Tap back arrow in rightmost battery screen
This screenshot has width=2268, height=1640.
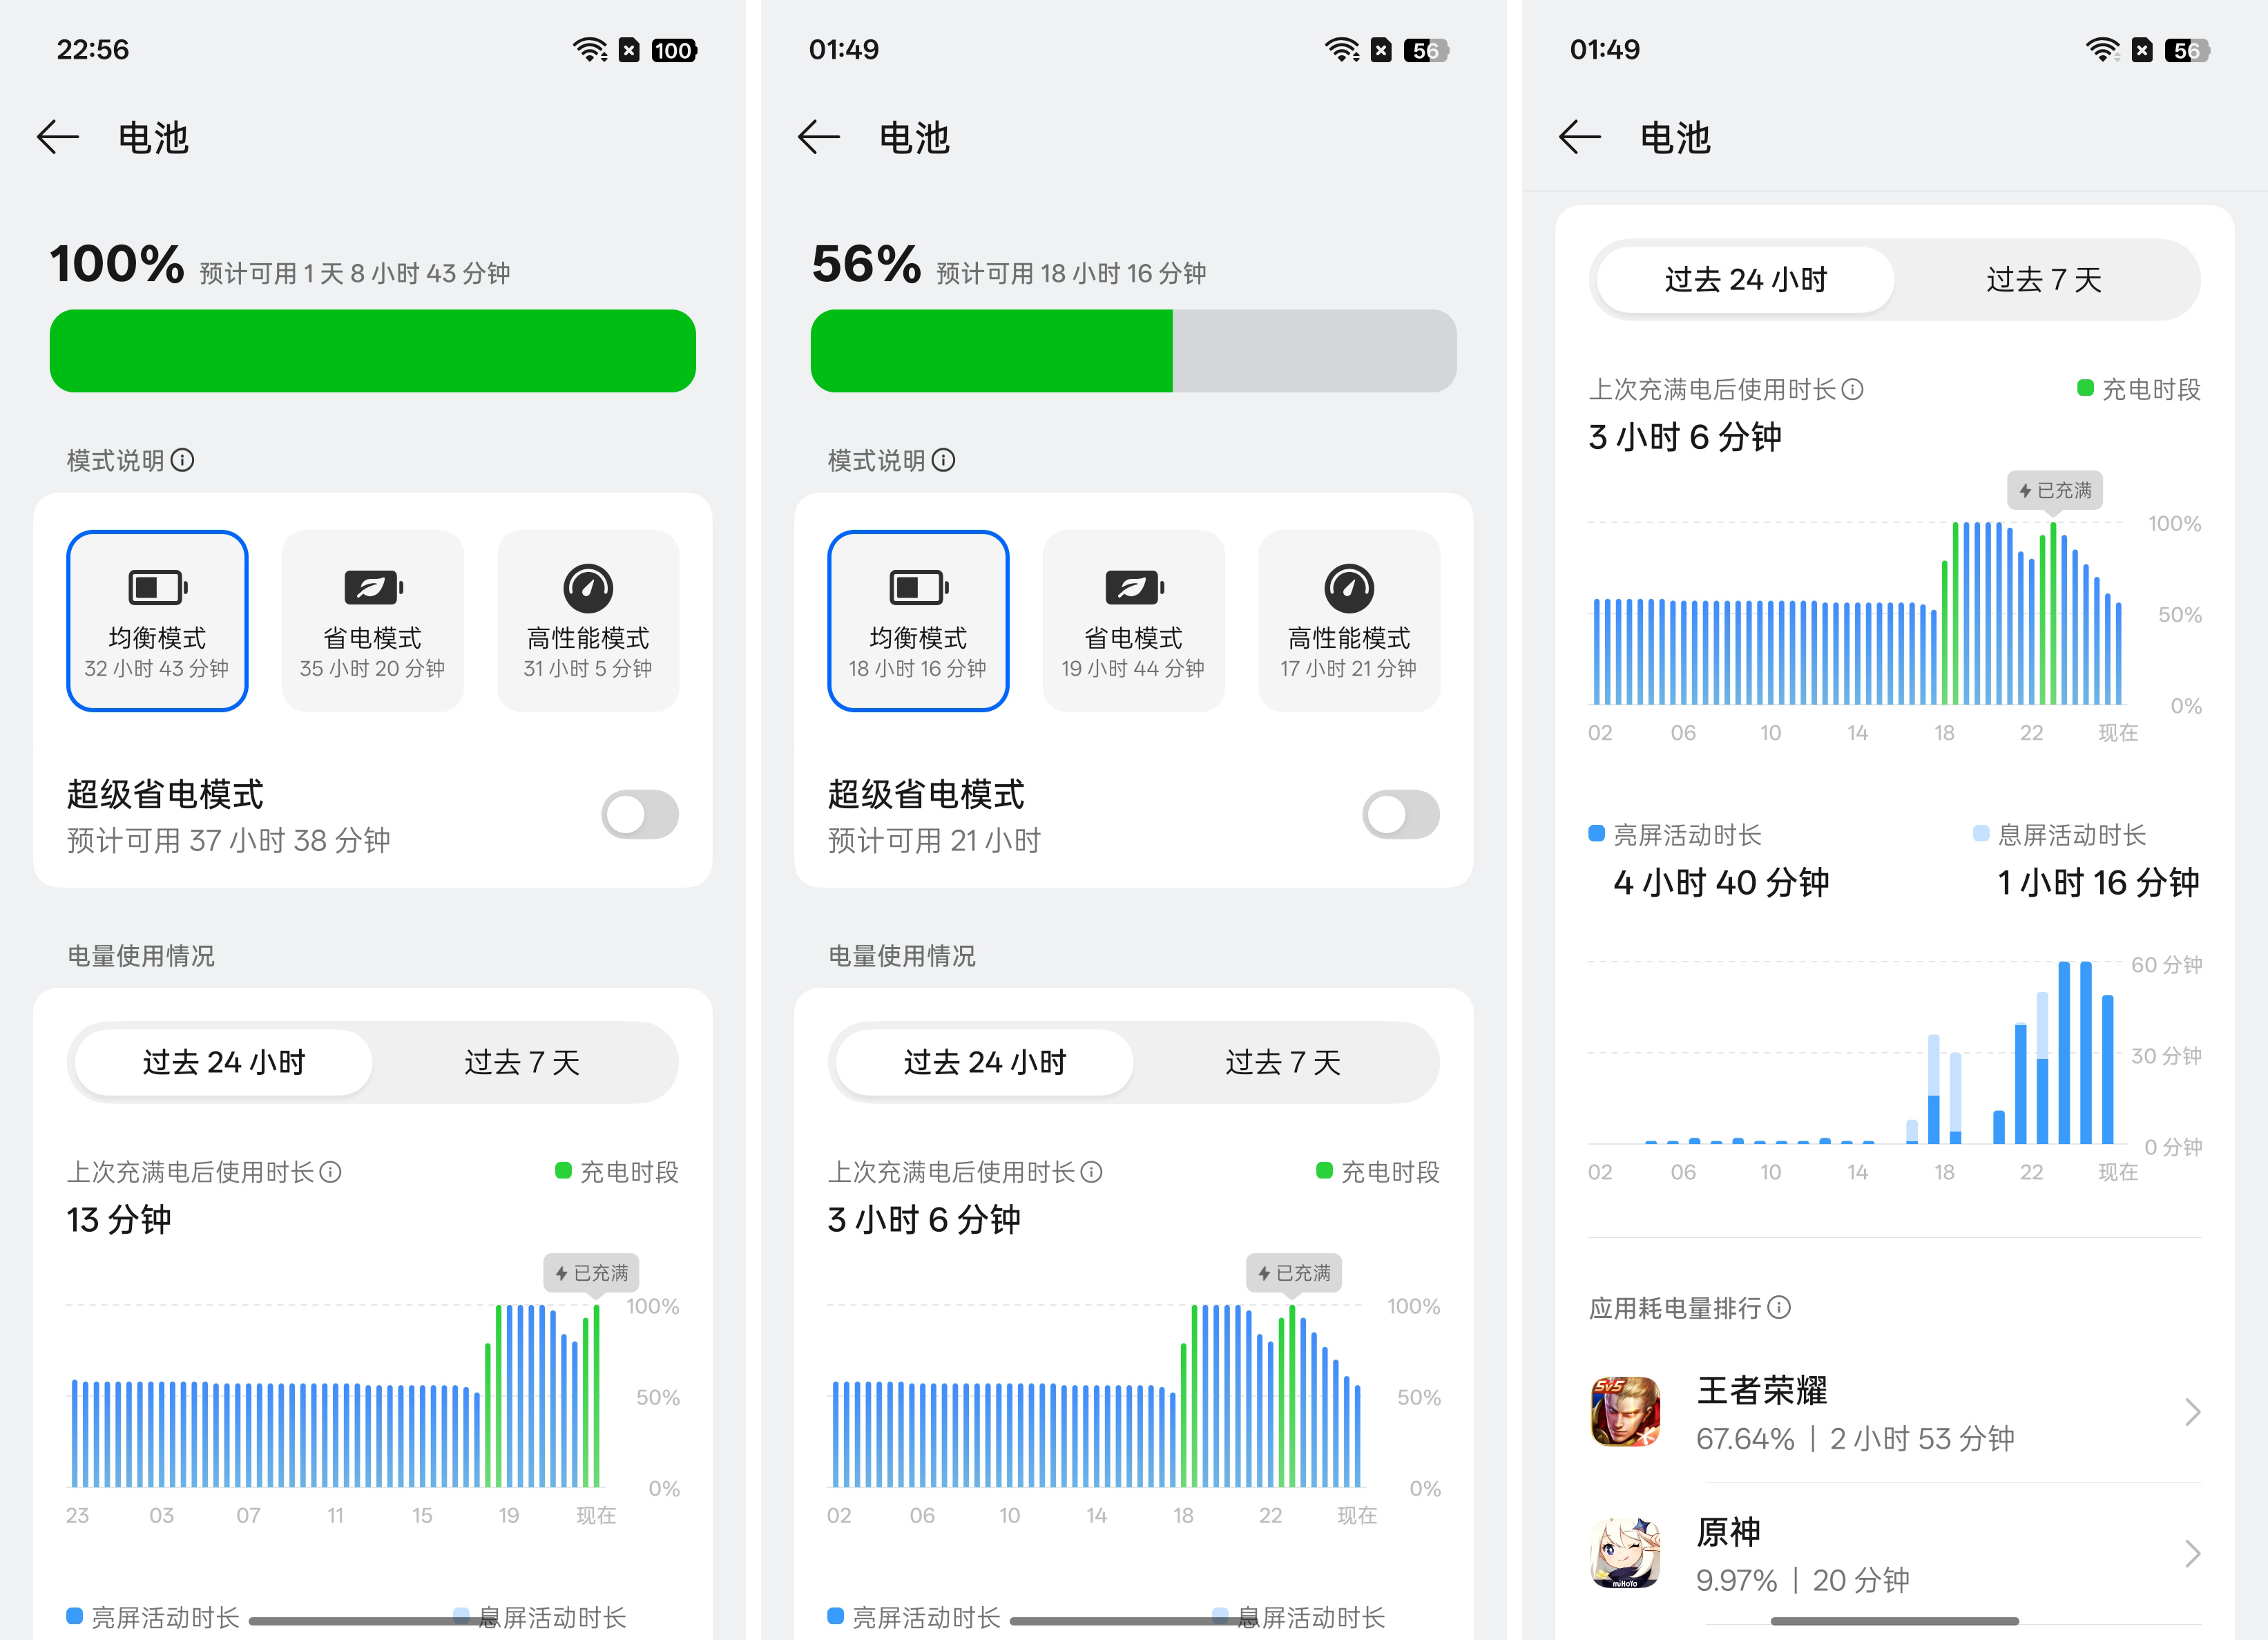click(1580, 137)
